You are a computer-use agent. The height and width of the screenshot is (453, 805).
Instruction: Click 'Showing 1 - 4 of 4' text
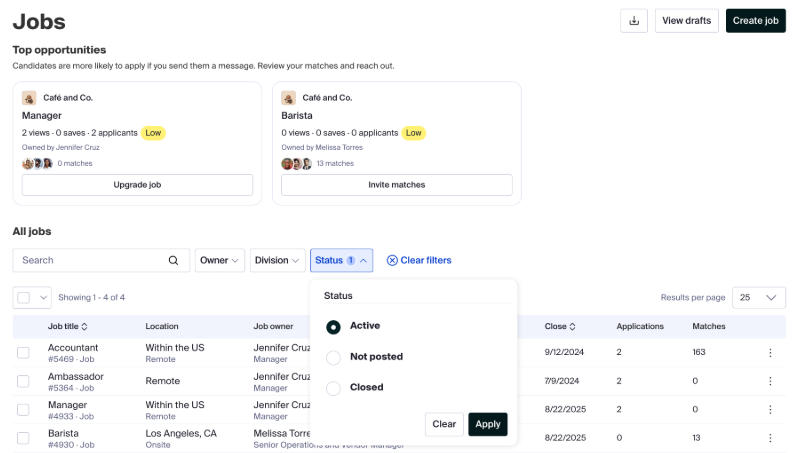[x=91, y=297]
